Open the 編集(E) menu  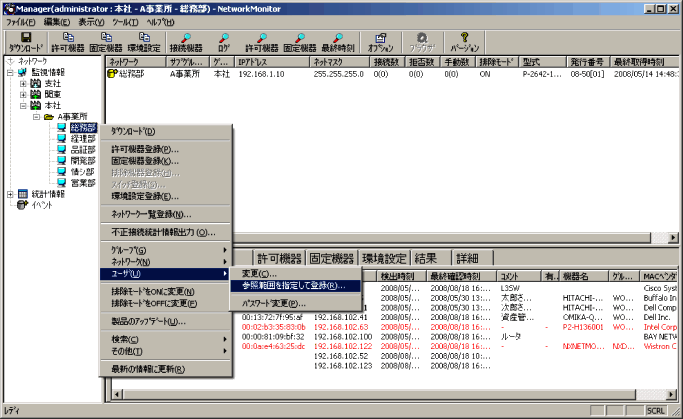(57, 22)
